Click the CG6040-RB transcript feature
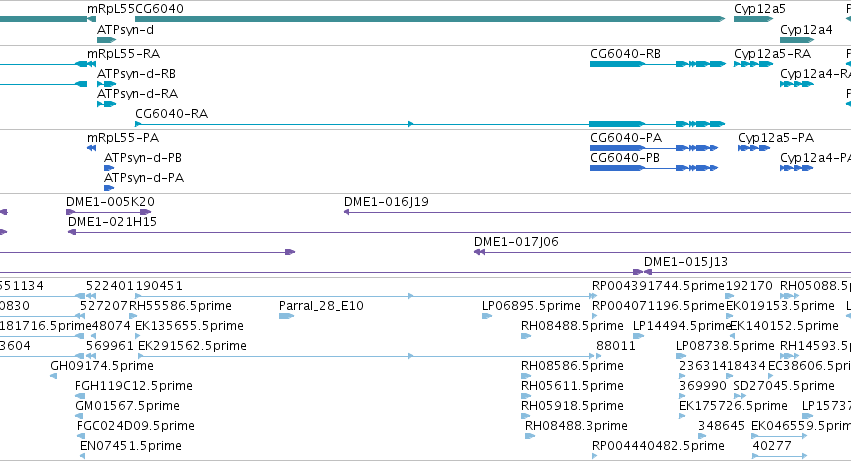This screenshot has width=851, height=461. (x=658, y=64)
